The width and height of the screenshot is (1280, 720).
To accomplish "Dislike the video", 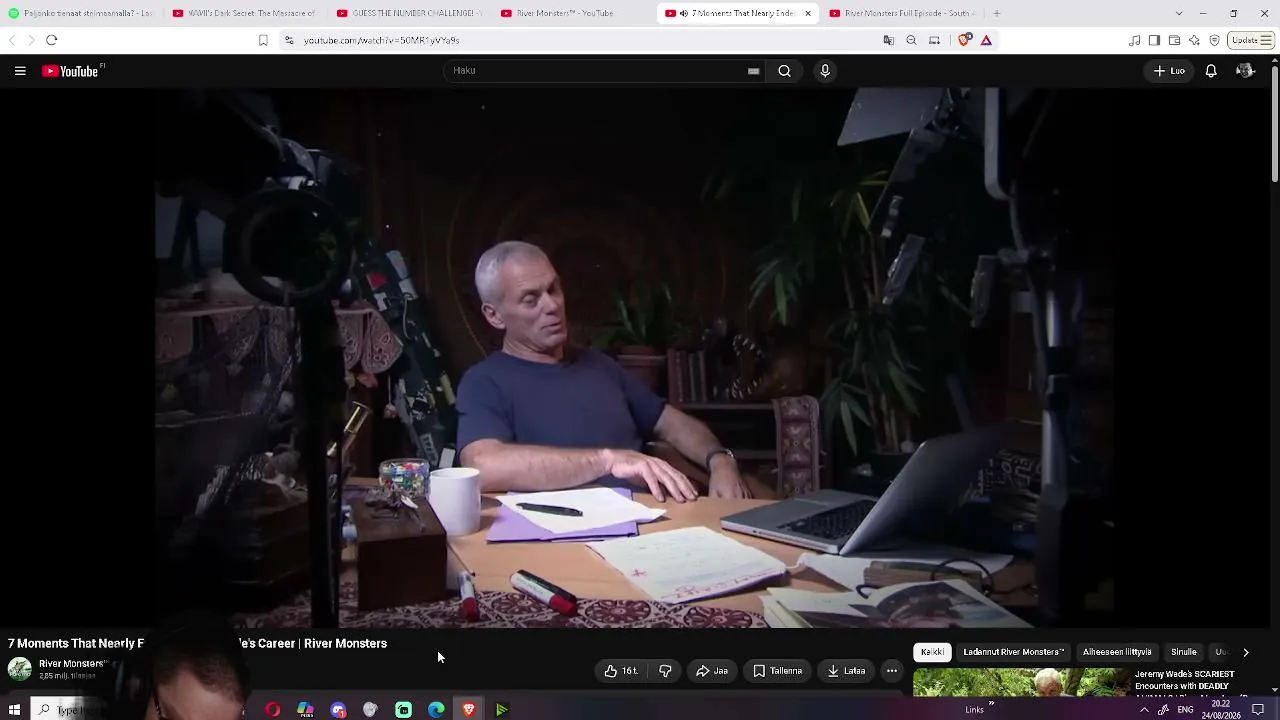I will [665, 671].
